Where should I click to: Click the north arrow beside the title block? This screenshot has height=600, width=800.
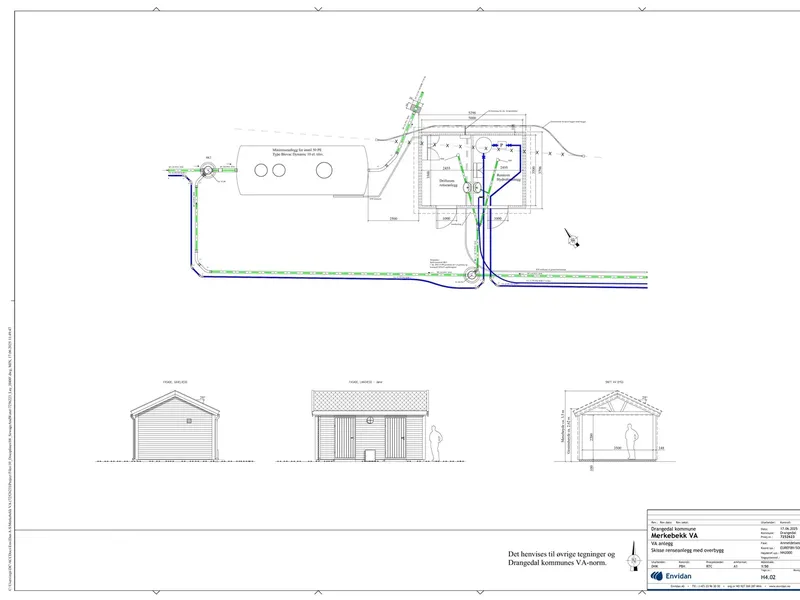point(634,557)
